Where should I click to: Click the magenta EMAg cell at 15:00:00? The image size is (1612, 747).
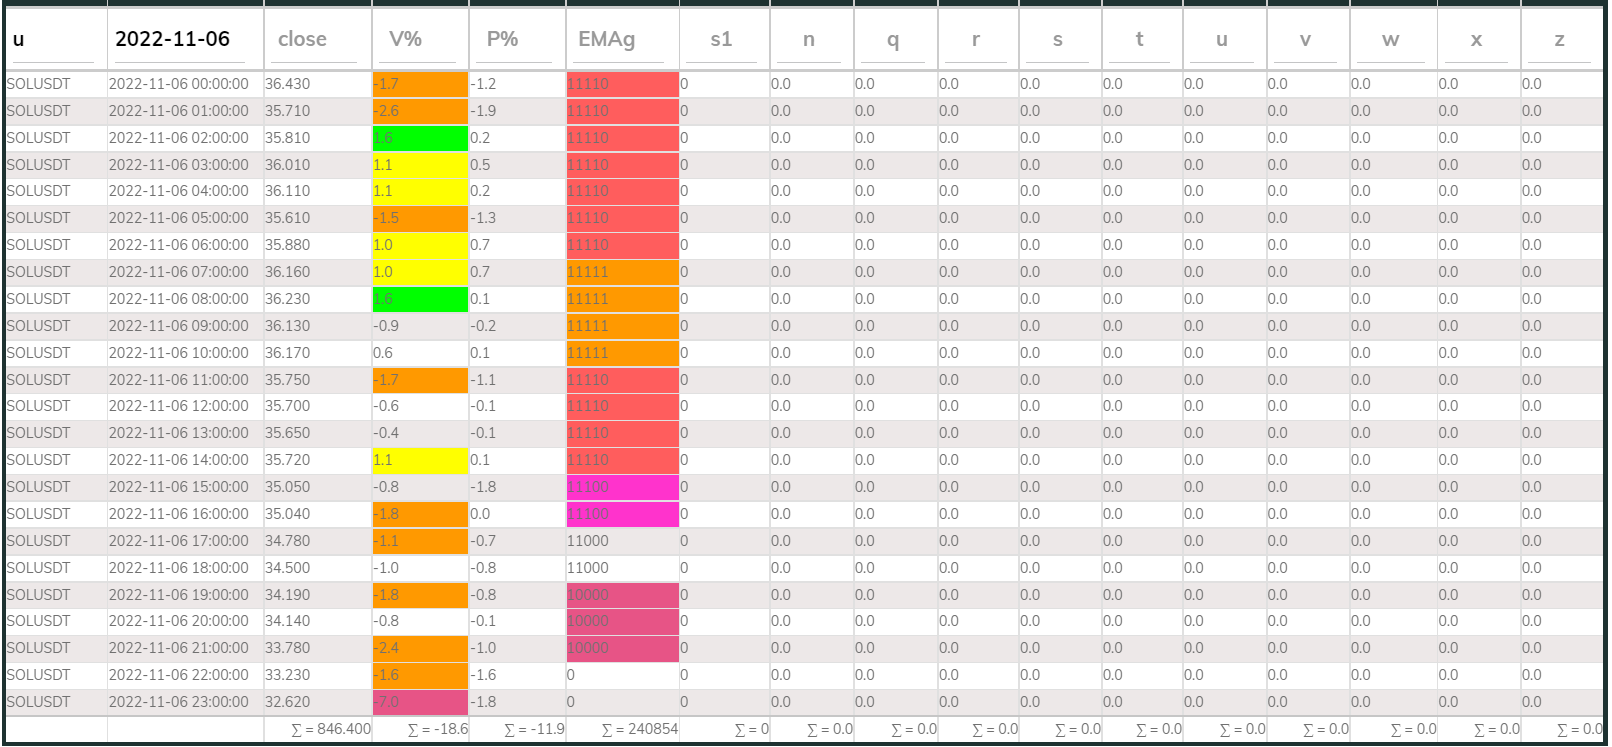621,487
